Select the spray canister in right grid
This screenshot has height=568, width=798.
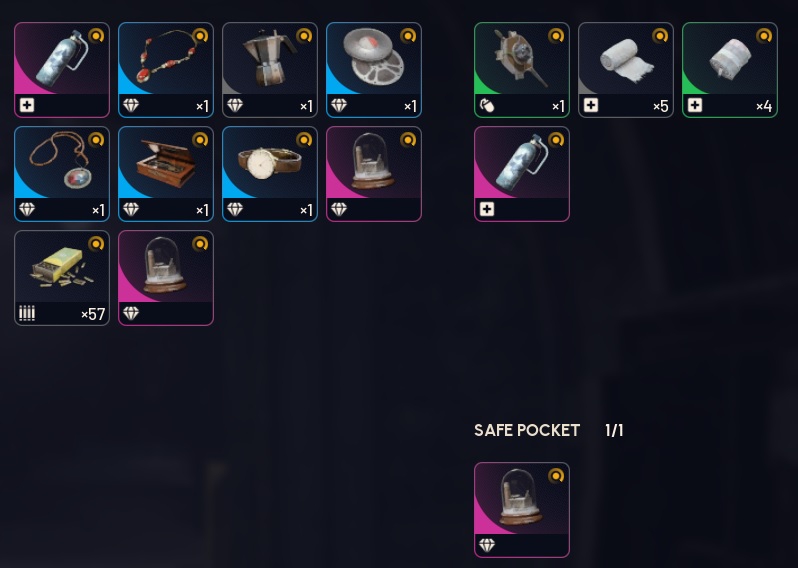click(x=522, y=174)
